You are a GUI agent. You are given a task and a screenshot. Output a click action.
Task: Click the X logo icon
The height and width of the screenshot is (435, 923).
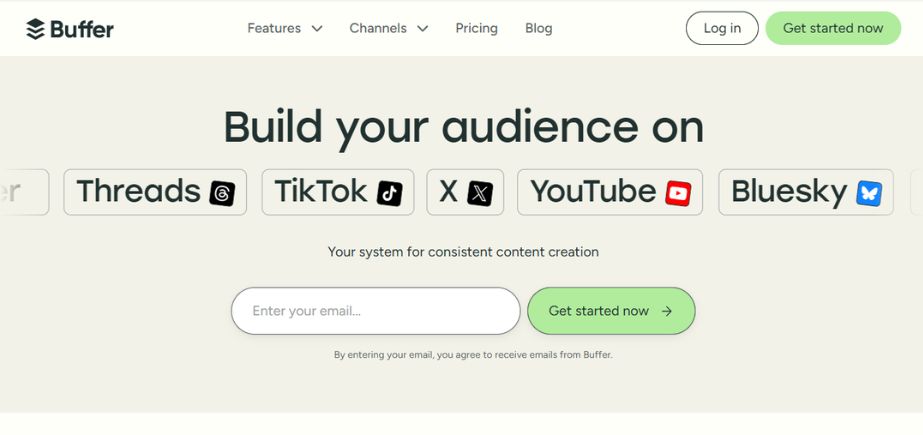click(480, 193)
